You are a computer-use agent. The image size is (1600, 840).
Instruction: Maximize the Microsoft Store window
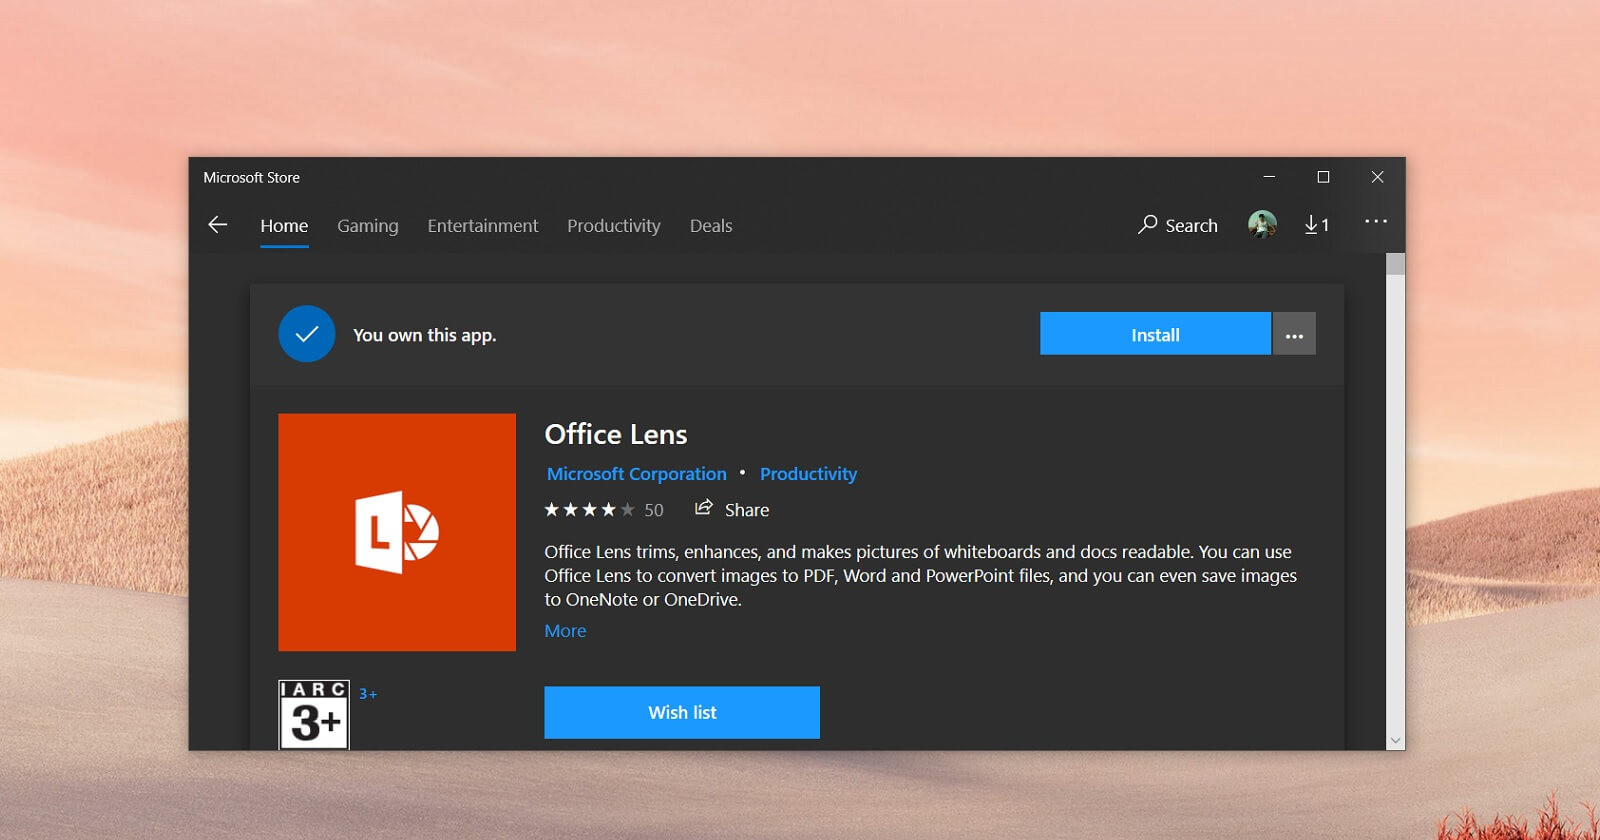1323,177
